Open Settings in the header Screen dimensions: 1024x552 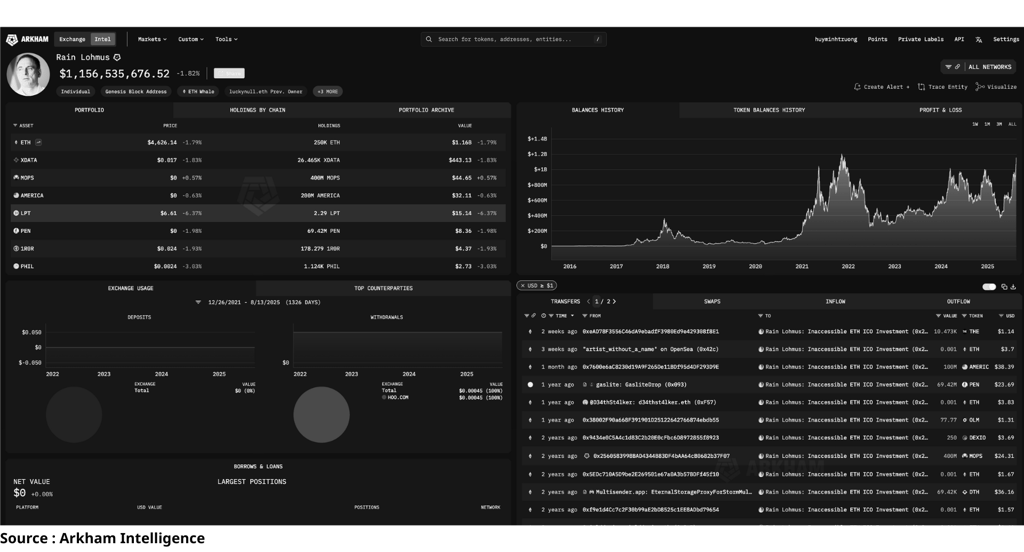click(x=1006, y=39)
